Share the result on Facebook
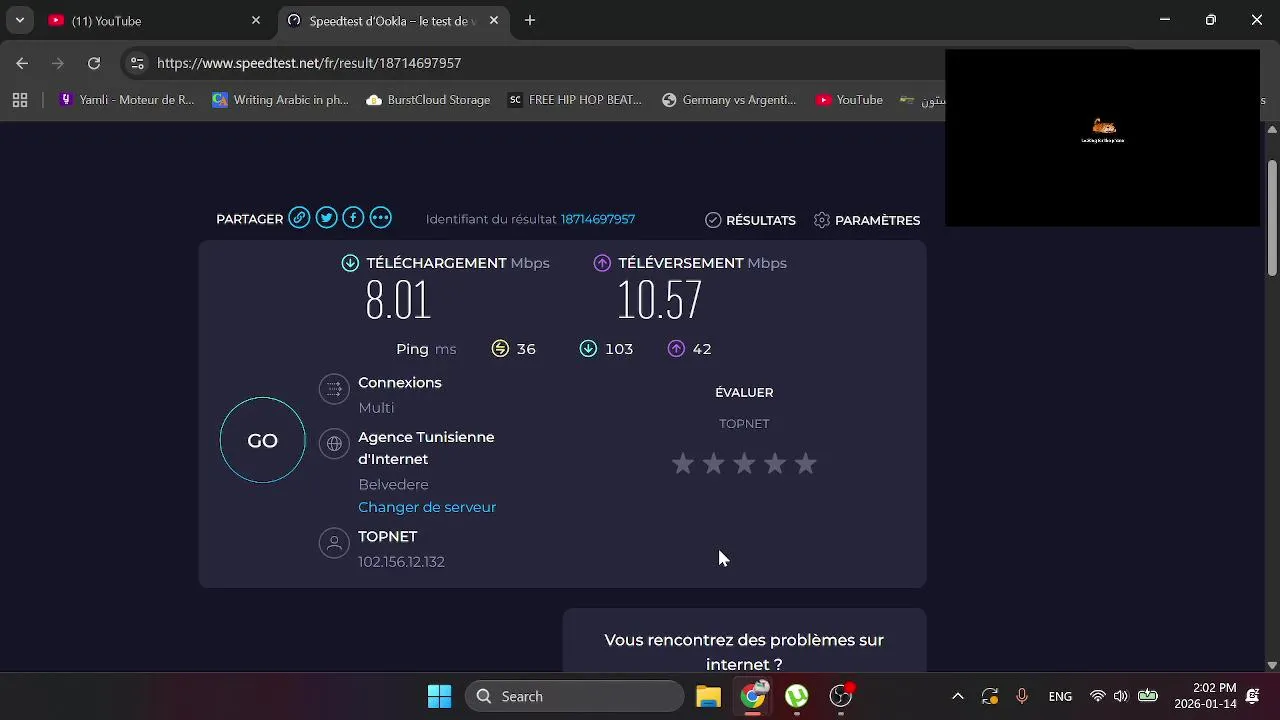The image size is (1280, 720). (x=353, y=218)
